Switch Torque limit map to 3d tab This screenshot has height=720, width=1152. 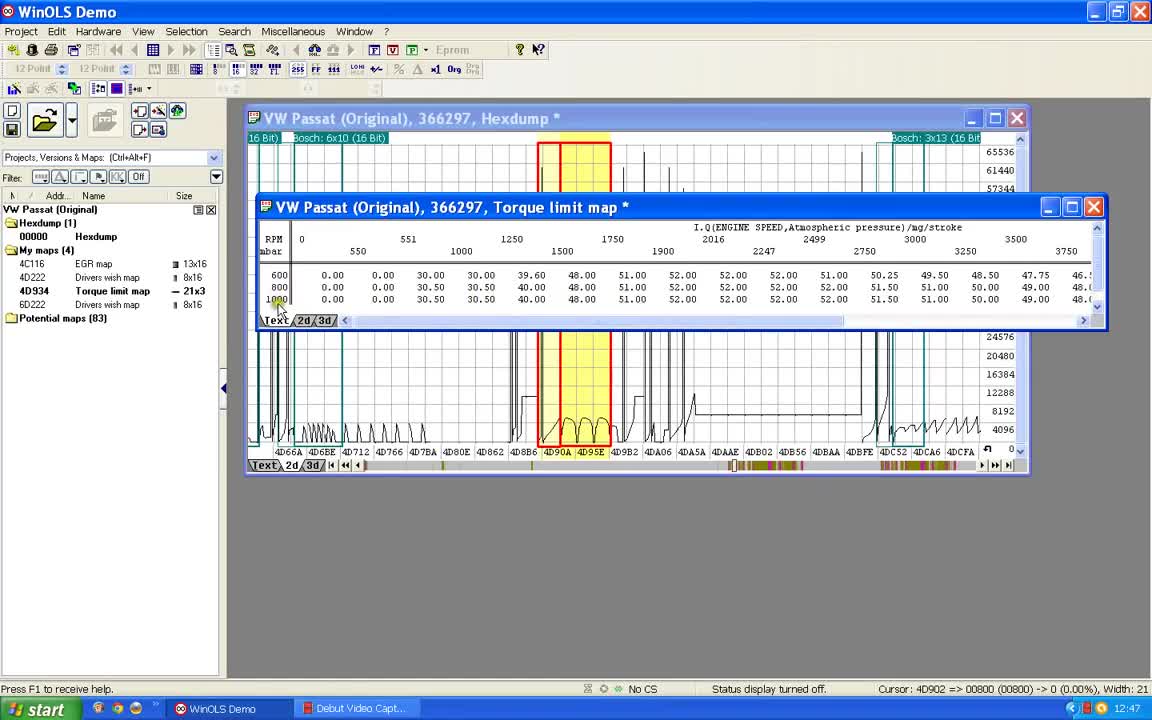tap(325, 320)
